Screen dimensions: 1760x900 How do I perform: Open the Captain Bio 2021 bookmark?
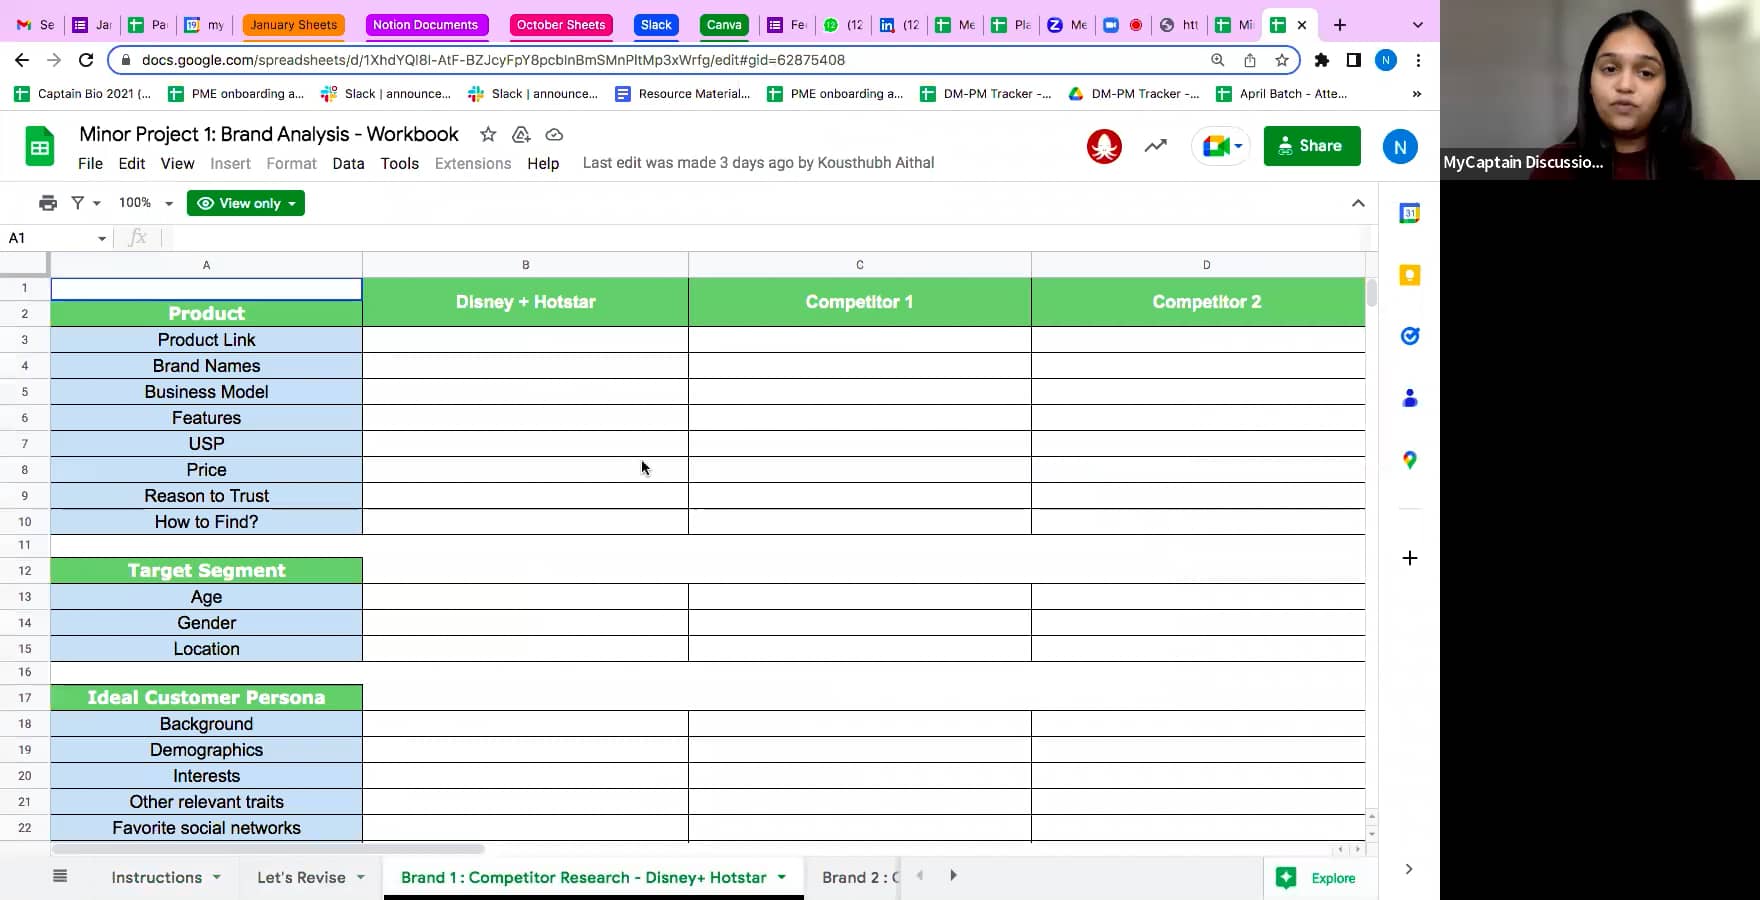click(84, 94)
